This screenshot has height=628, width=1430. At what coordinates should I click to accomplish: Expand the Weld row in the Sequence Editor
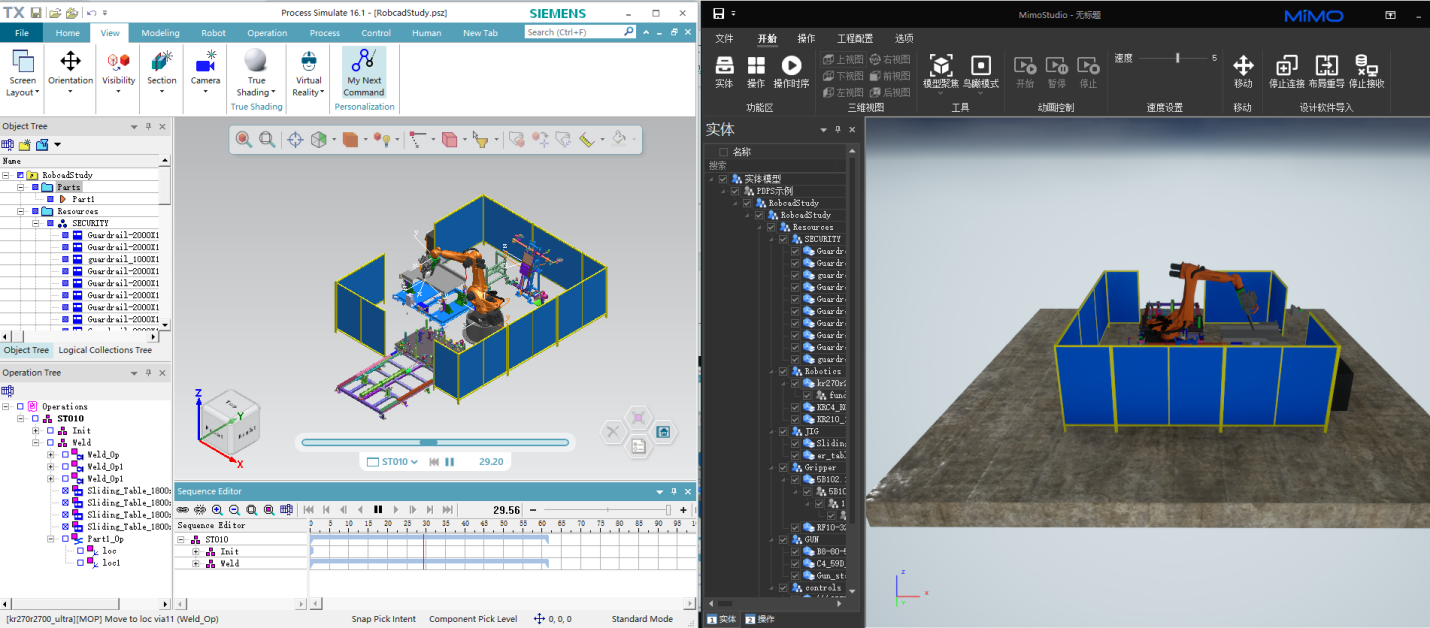click(196, 564)
